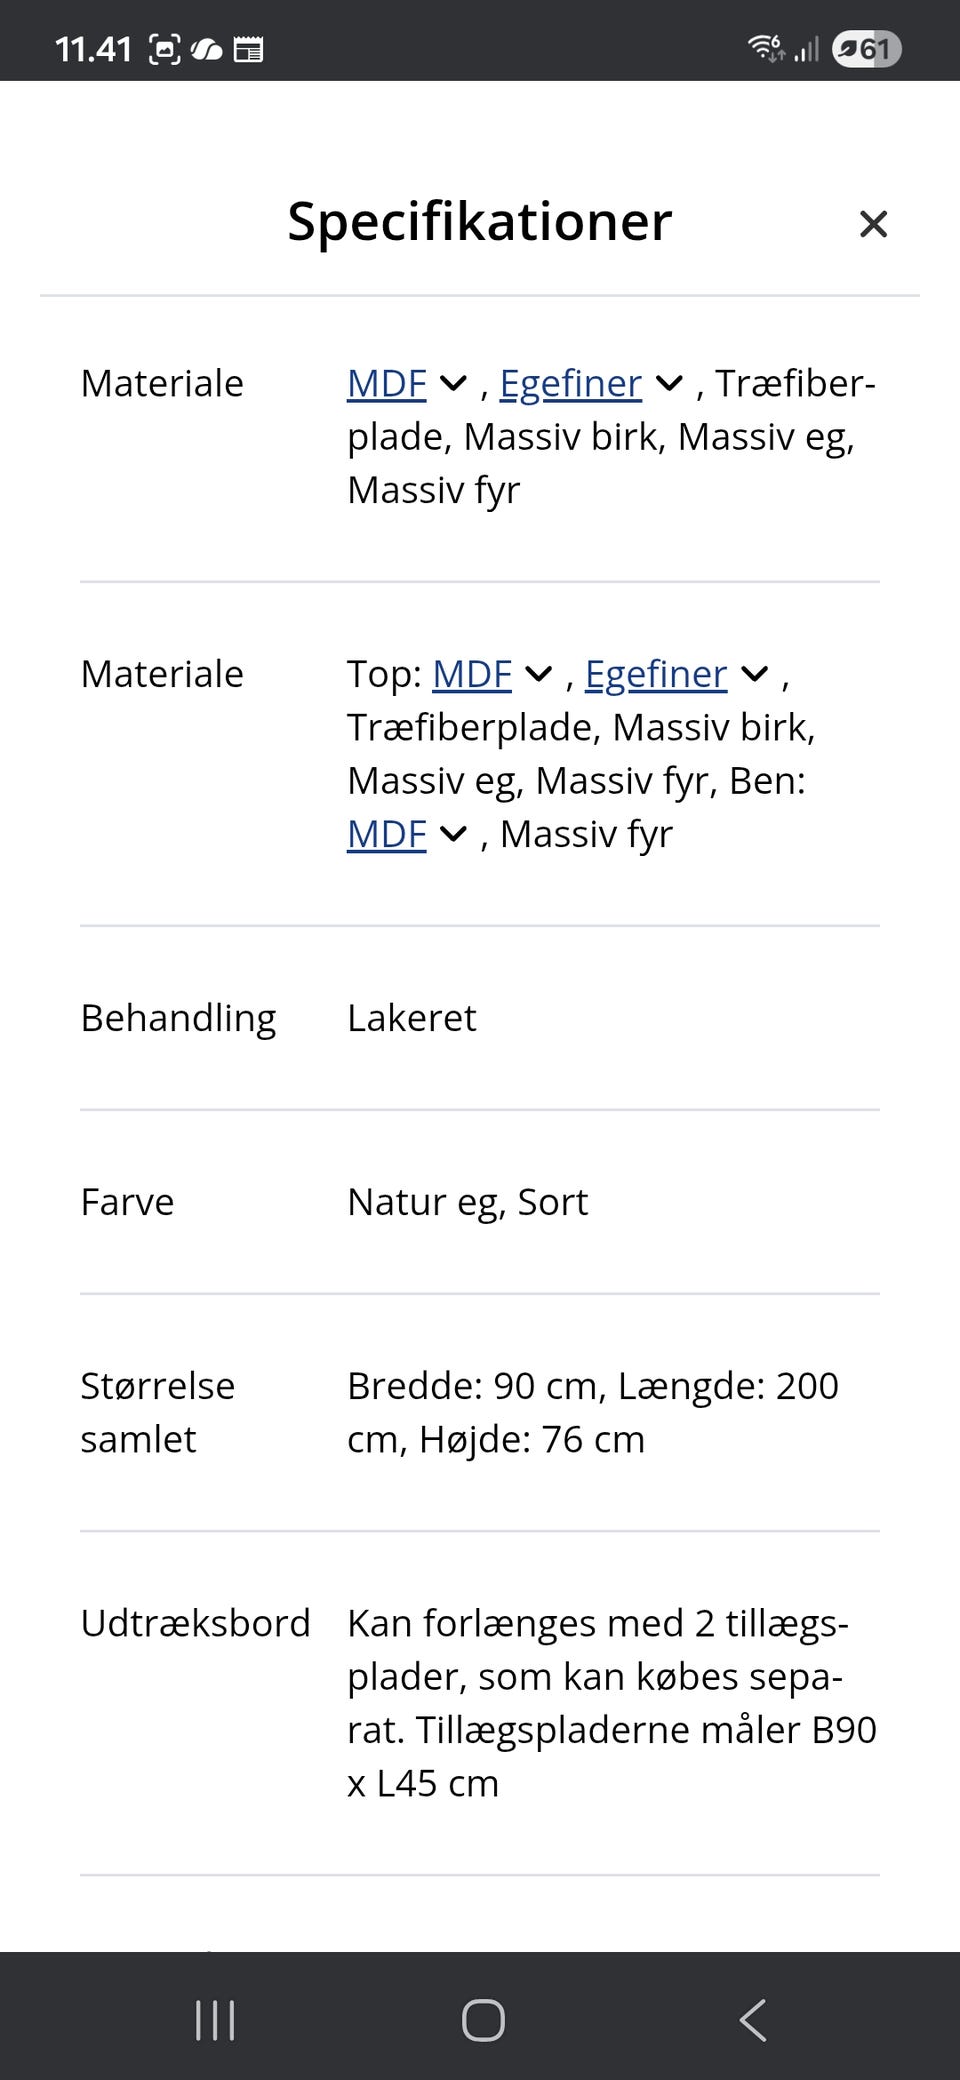Expand the MDF dropdown in first Materiale row
Viewport: 960px width, 2080px height.
click(x=453, y=383)
